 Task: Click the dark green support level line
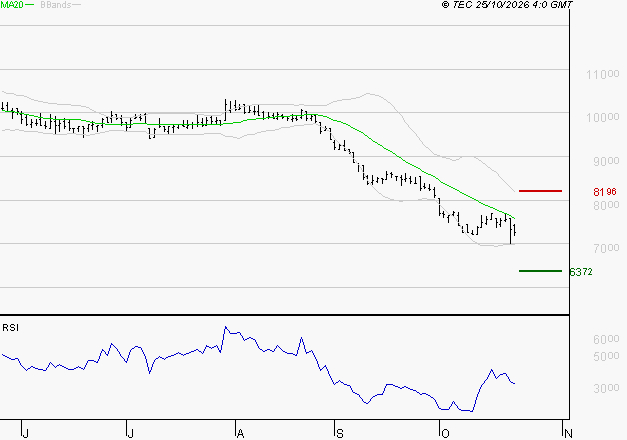point(540,271)
